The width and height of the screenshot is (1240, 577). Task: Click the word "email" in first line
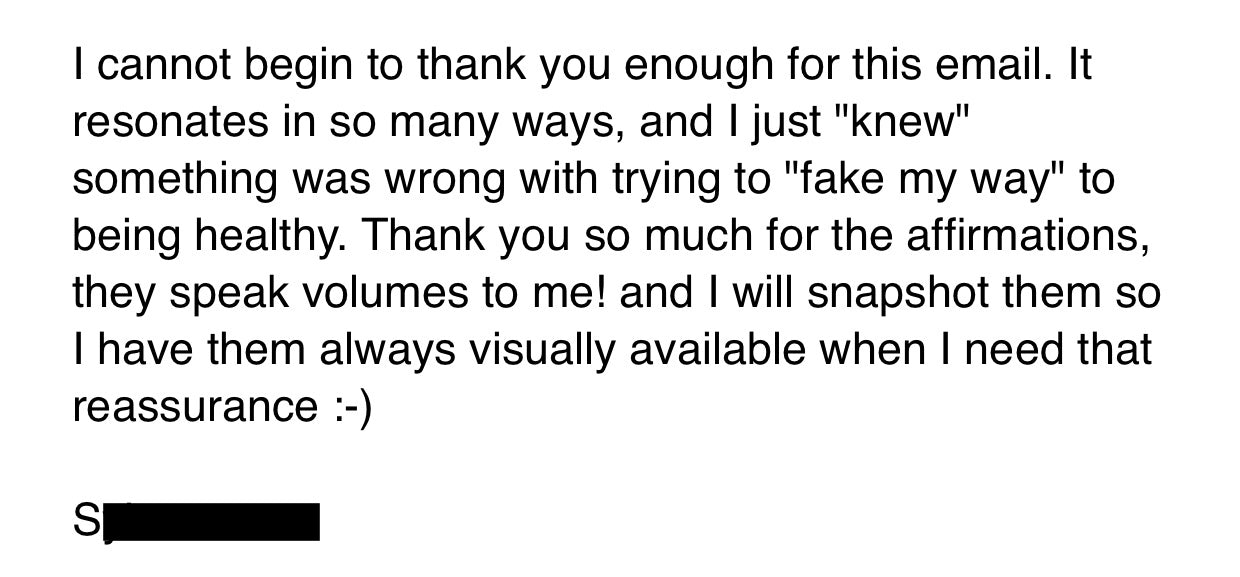[x=1001, y=65]
